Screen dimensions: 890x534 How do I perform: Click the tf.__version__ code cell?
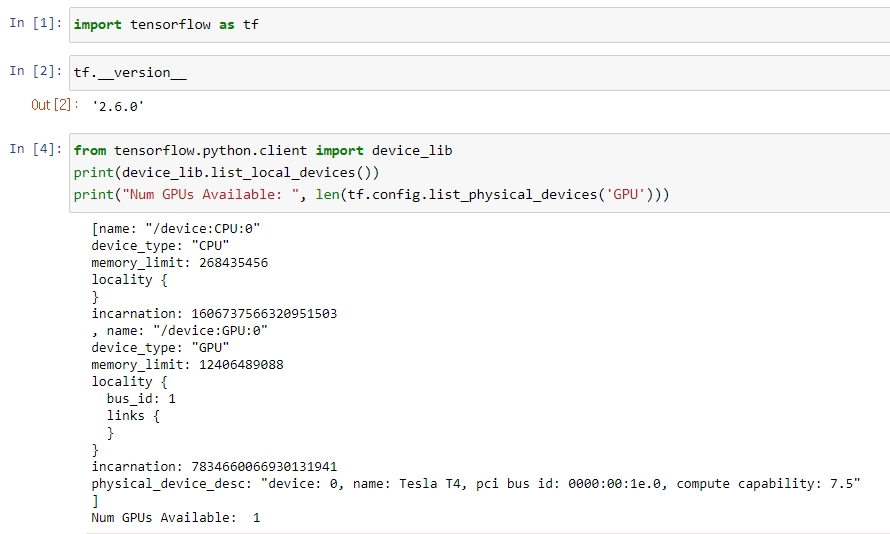(x=480, y=73)
